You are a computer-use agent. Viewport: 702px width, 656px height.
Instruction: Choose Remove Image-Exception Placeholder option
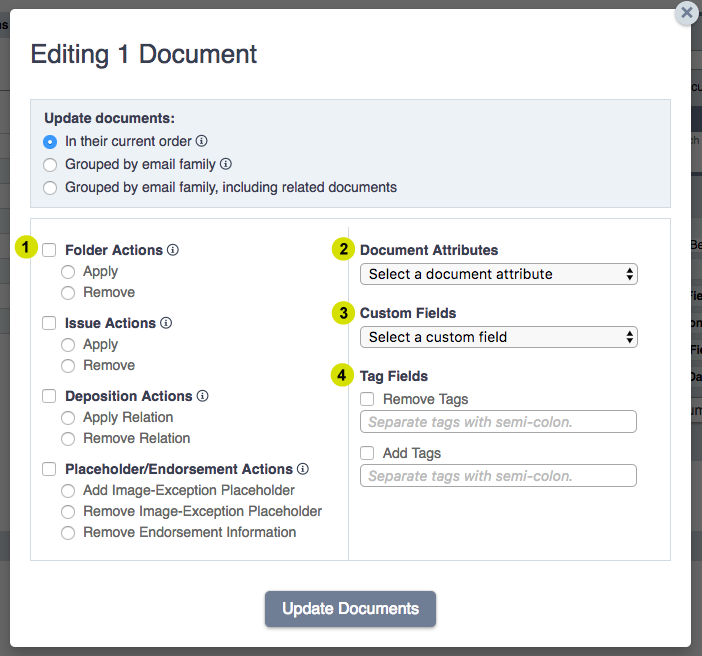(68, 512)
